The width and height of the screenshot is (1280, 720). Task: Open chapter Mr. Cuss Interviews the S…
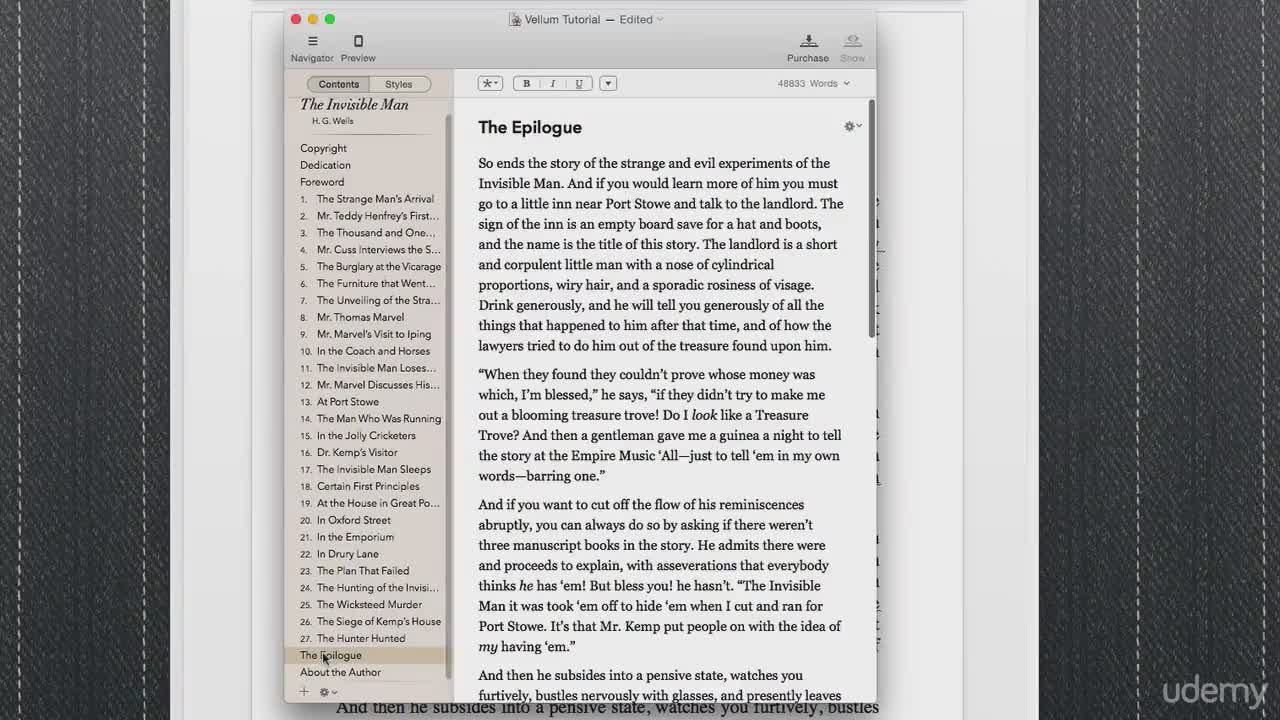379,250
